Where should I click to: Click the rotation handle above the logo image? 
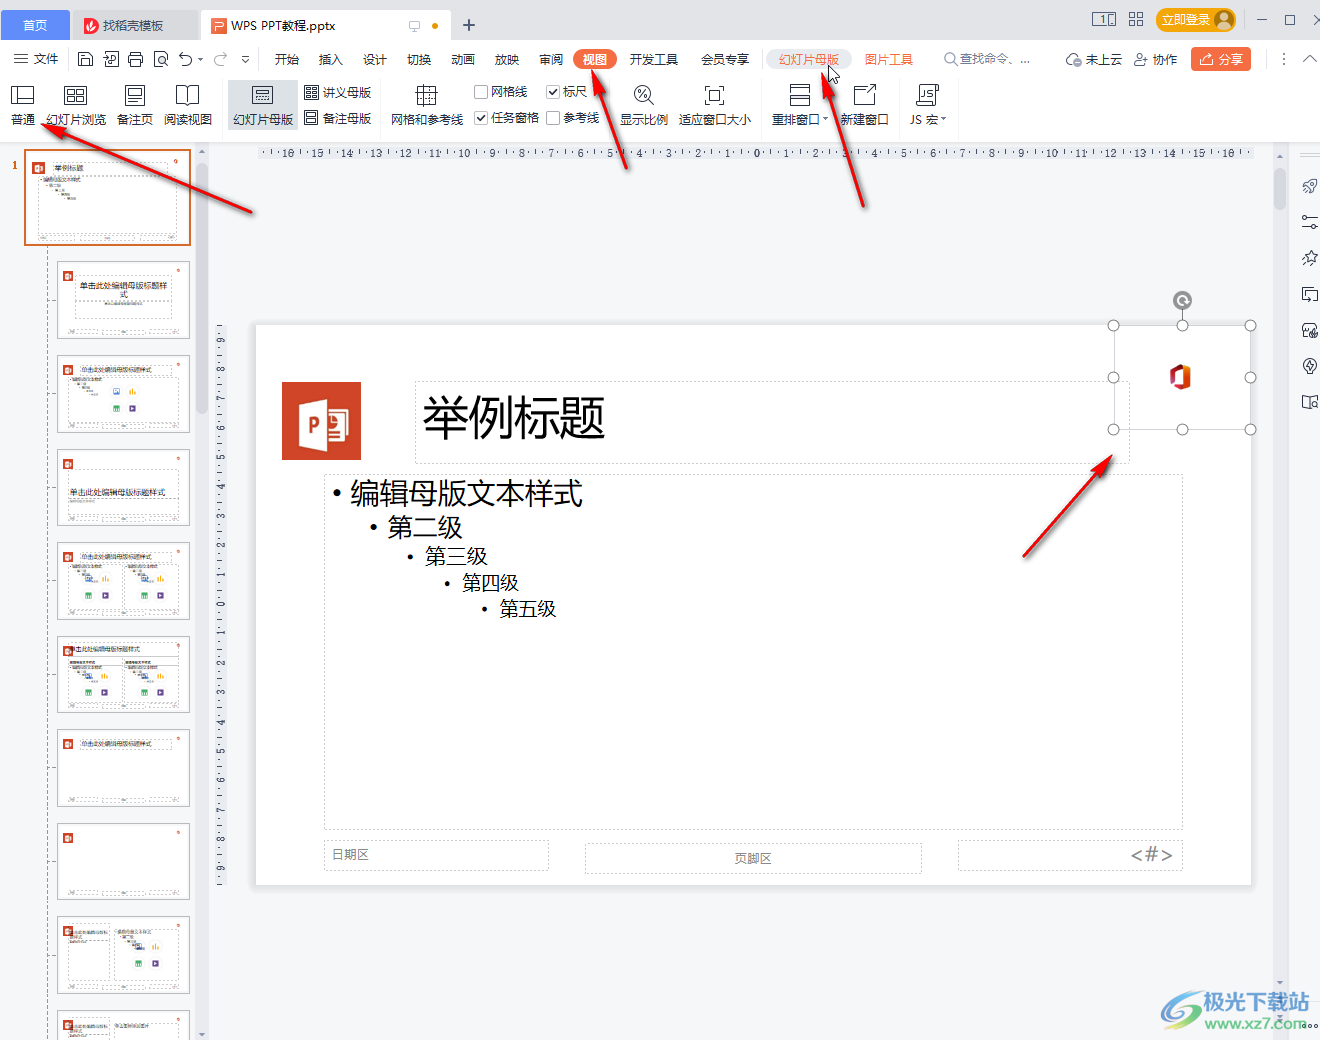tap(1182, 300)
